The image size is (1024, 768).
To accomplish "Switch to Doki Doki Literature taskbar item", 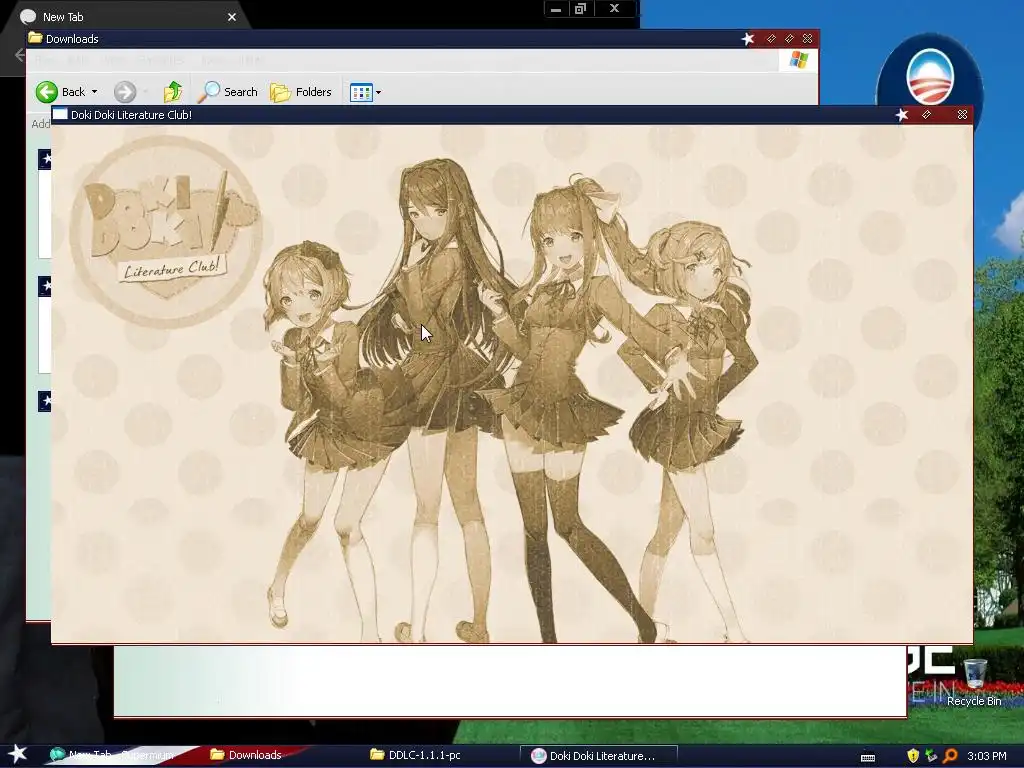I will click(598, 756).
